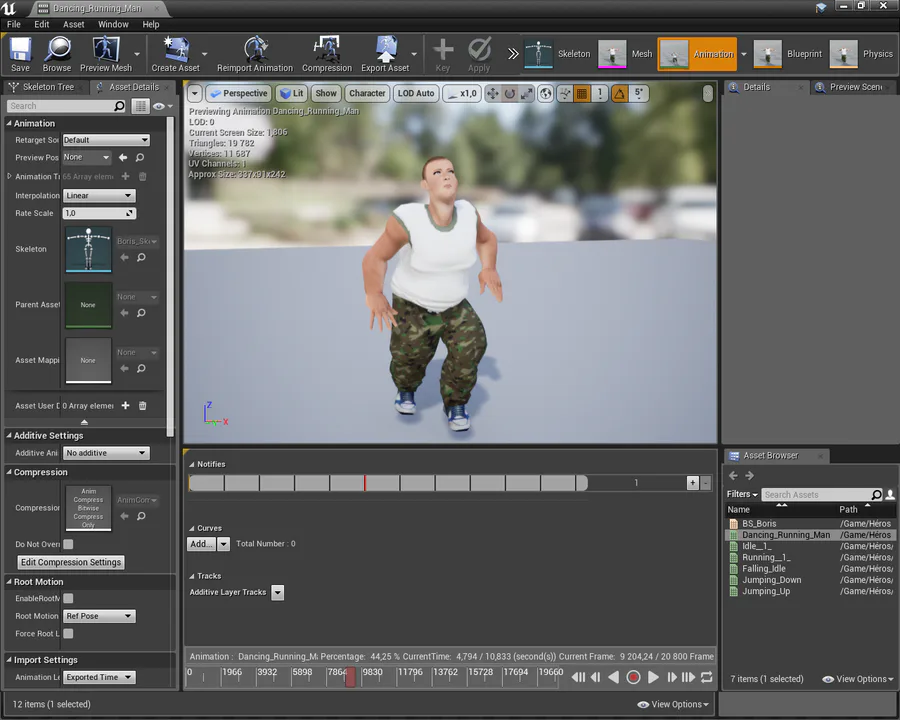
Task: Open Browse to find asset in content browser
Action: [x=57, y=54]
